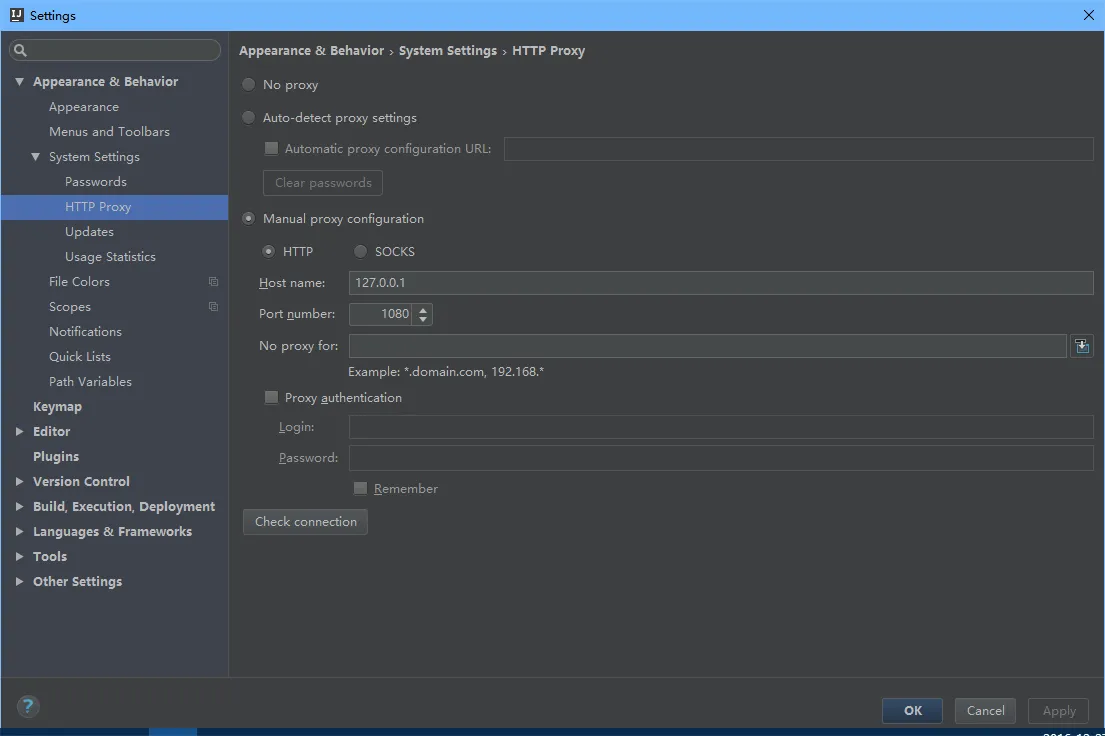Enable the Proxy authentication checkbox
The image size is (1105, 736).
coord(271,398)
